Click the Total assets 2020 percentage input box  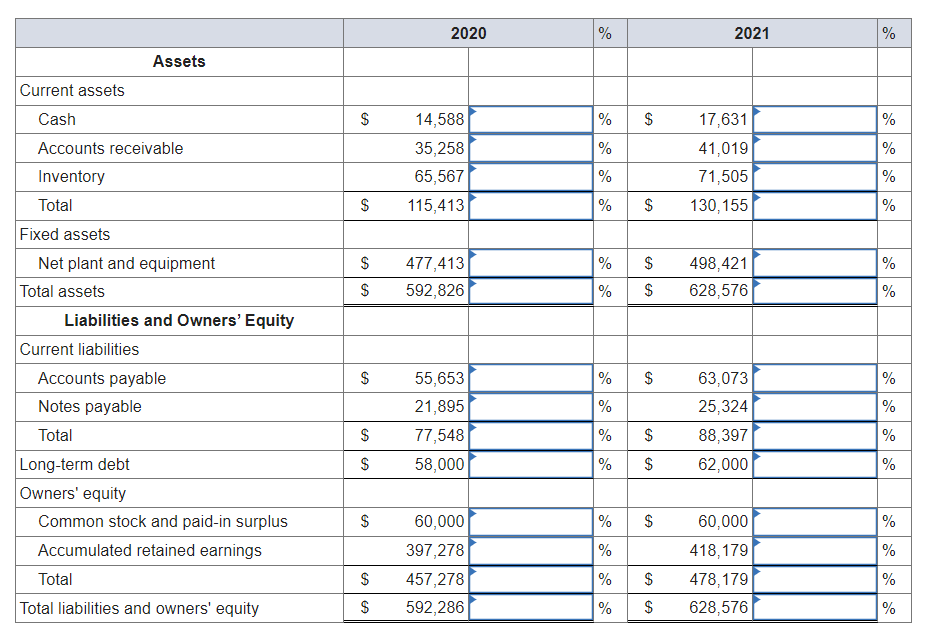530,291
